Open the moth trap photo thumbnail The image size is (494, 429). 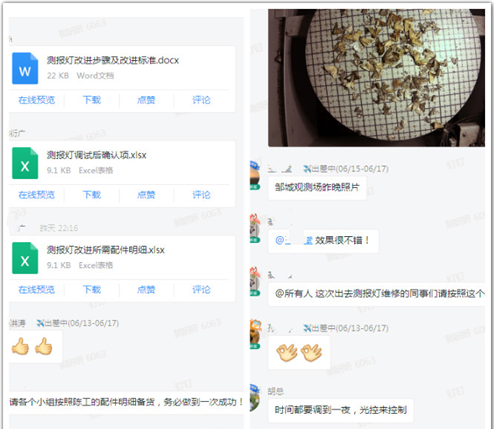tap(376, 78)
